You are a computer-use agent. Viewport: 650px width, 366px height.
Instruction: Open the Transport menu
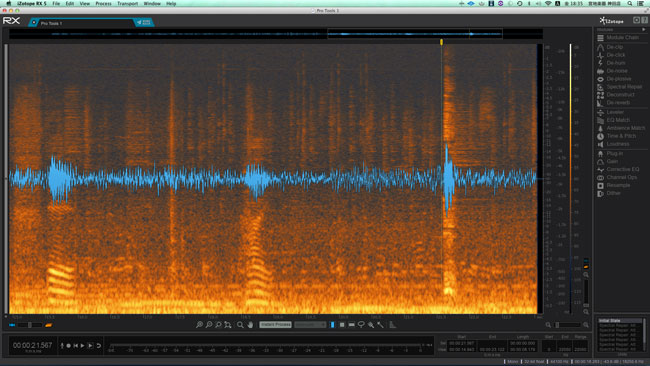click(x=127, y=3)
